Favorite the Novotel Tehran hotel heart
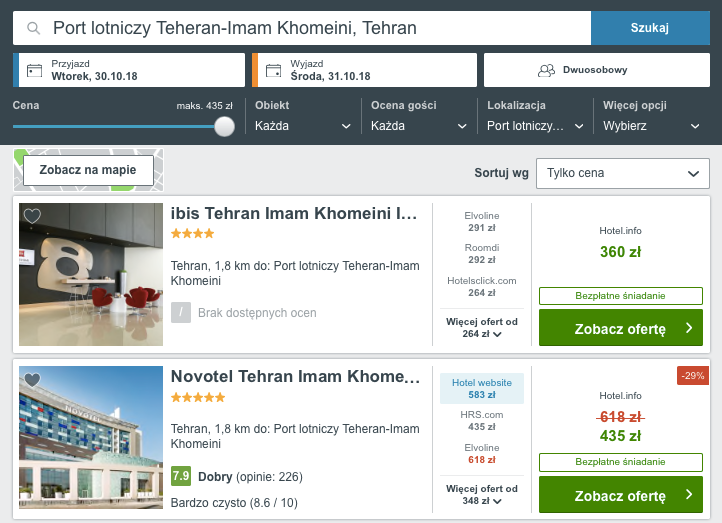This screenshot has height=523, width=722. pos(32,380)
